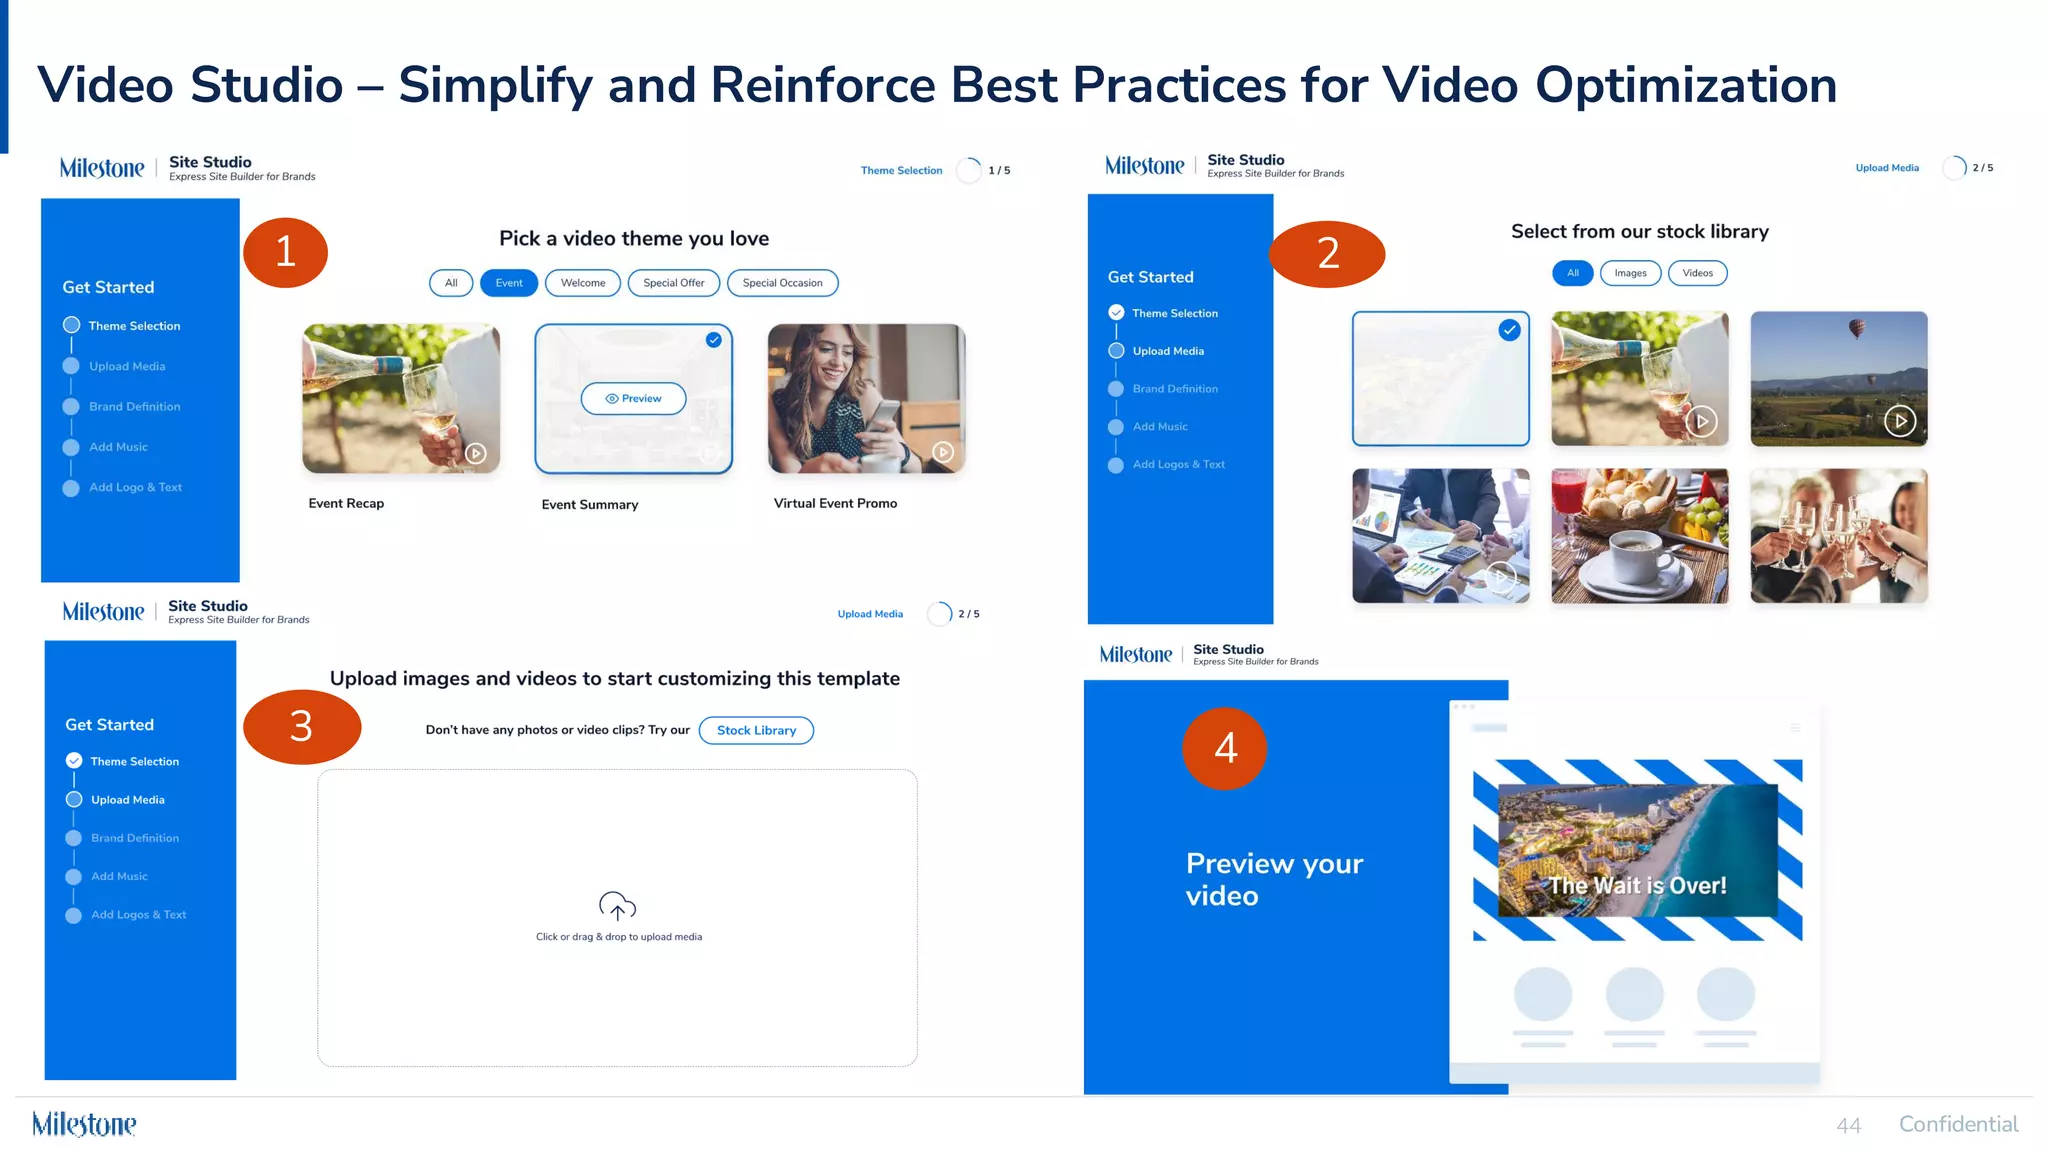Viewport: 2048px width, 1152px height.
Task: Choose the Special Occasion filter
Action: point(783,283)
